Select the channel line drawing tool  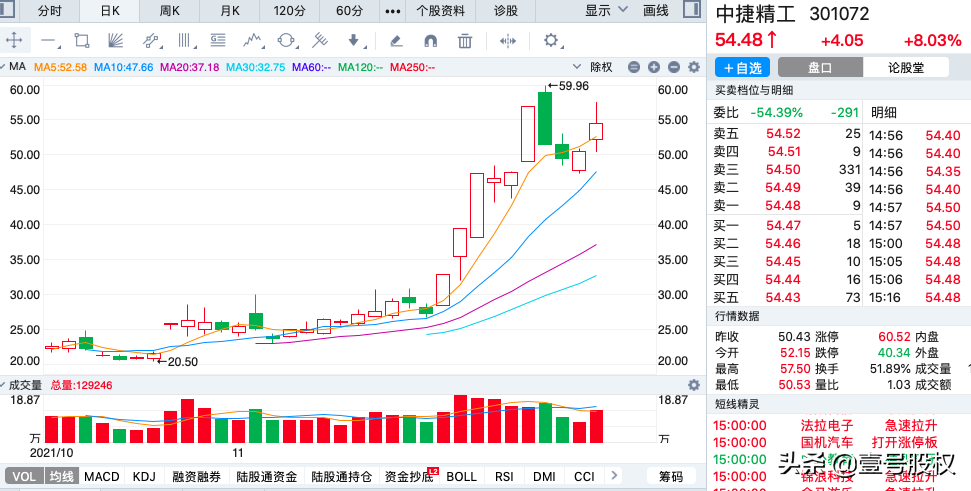pos(150,41)
